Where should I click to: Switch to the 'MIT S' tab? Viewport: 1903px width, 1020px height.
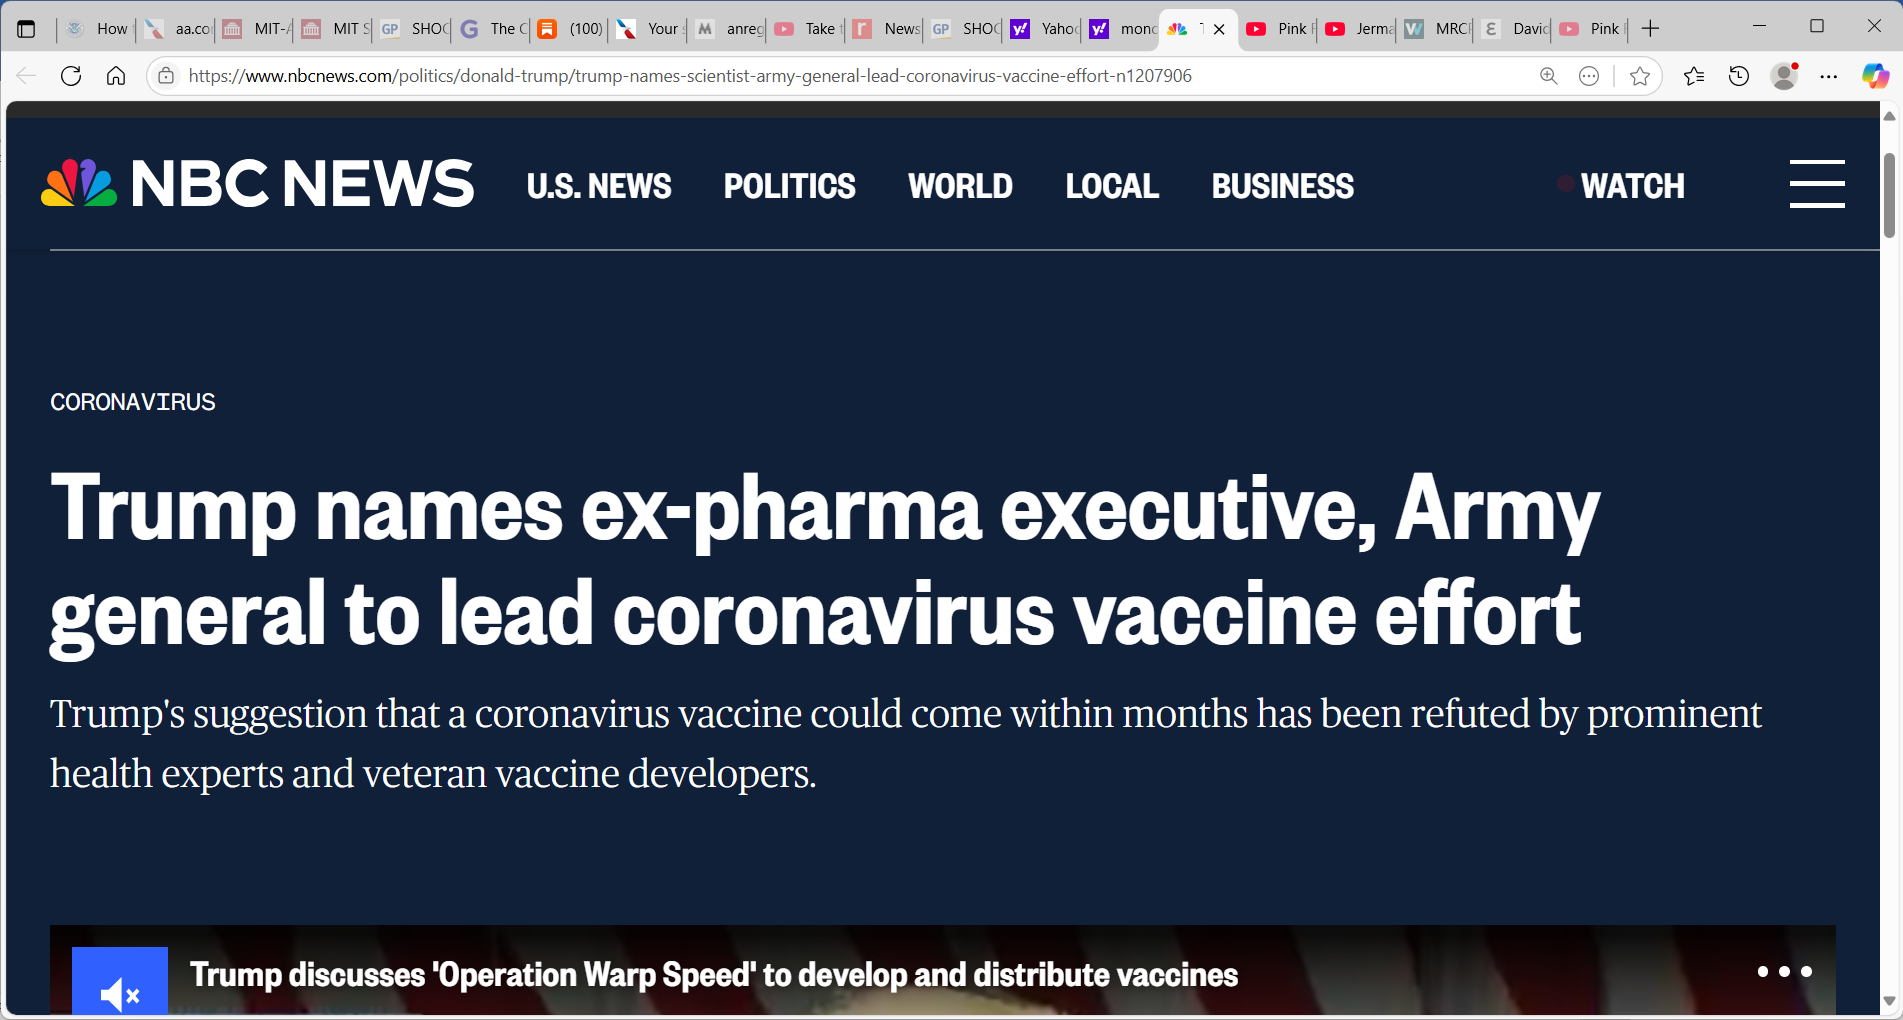coord(336,29)
